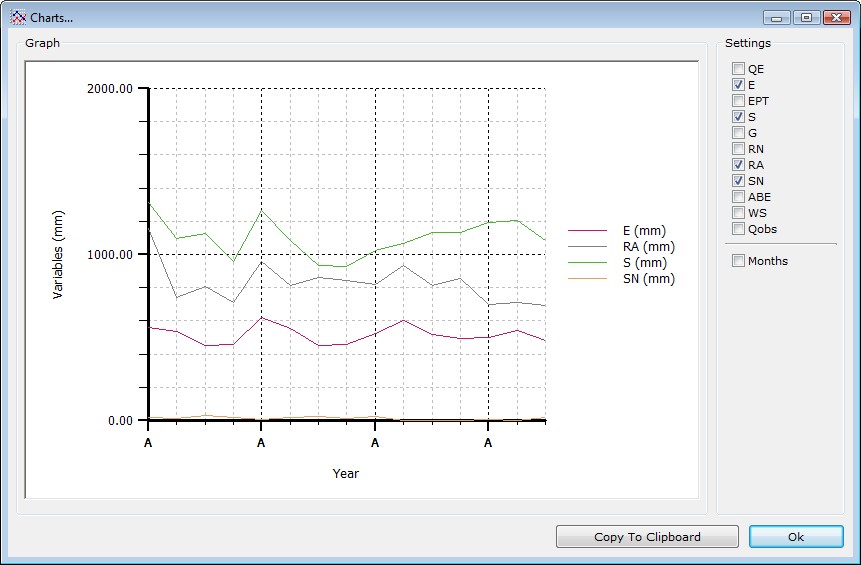Screen dimensions: 861x565
Task: Enable the ABE variable checkbox
Action: [738, 197]
